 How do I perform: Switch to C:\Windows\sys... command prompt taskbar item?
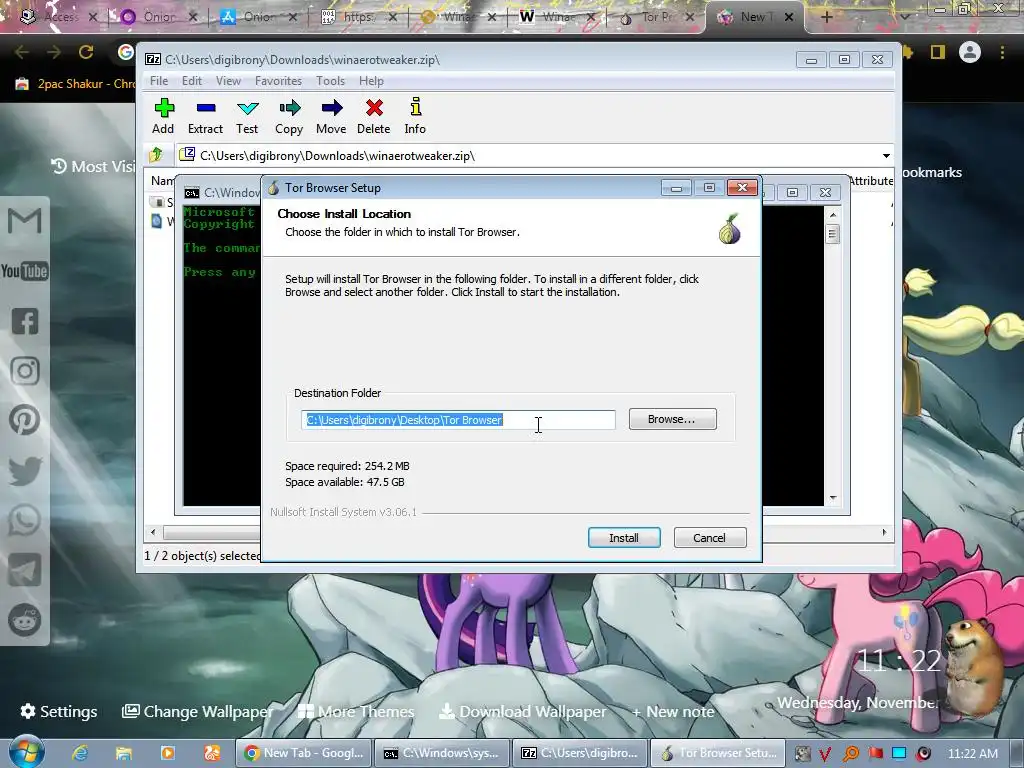[x=442, y=753]
